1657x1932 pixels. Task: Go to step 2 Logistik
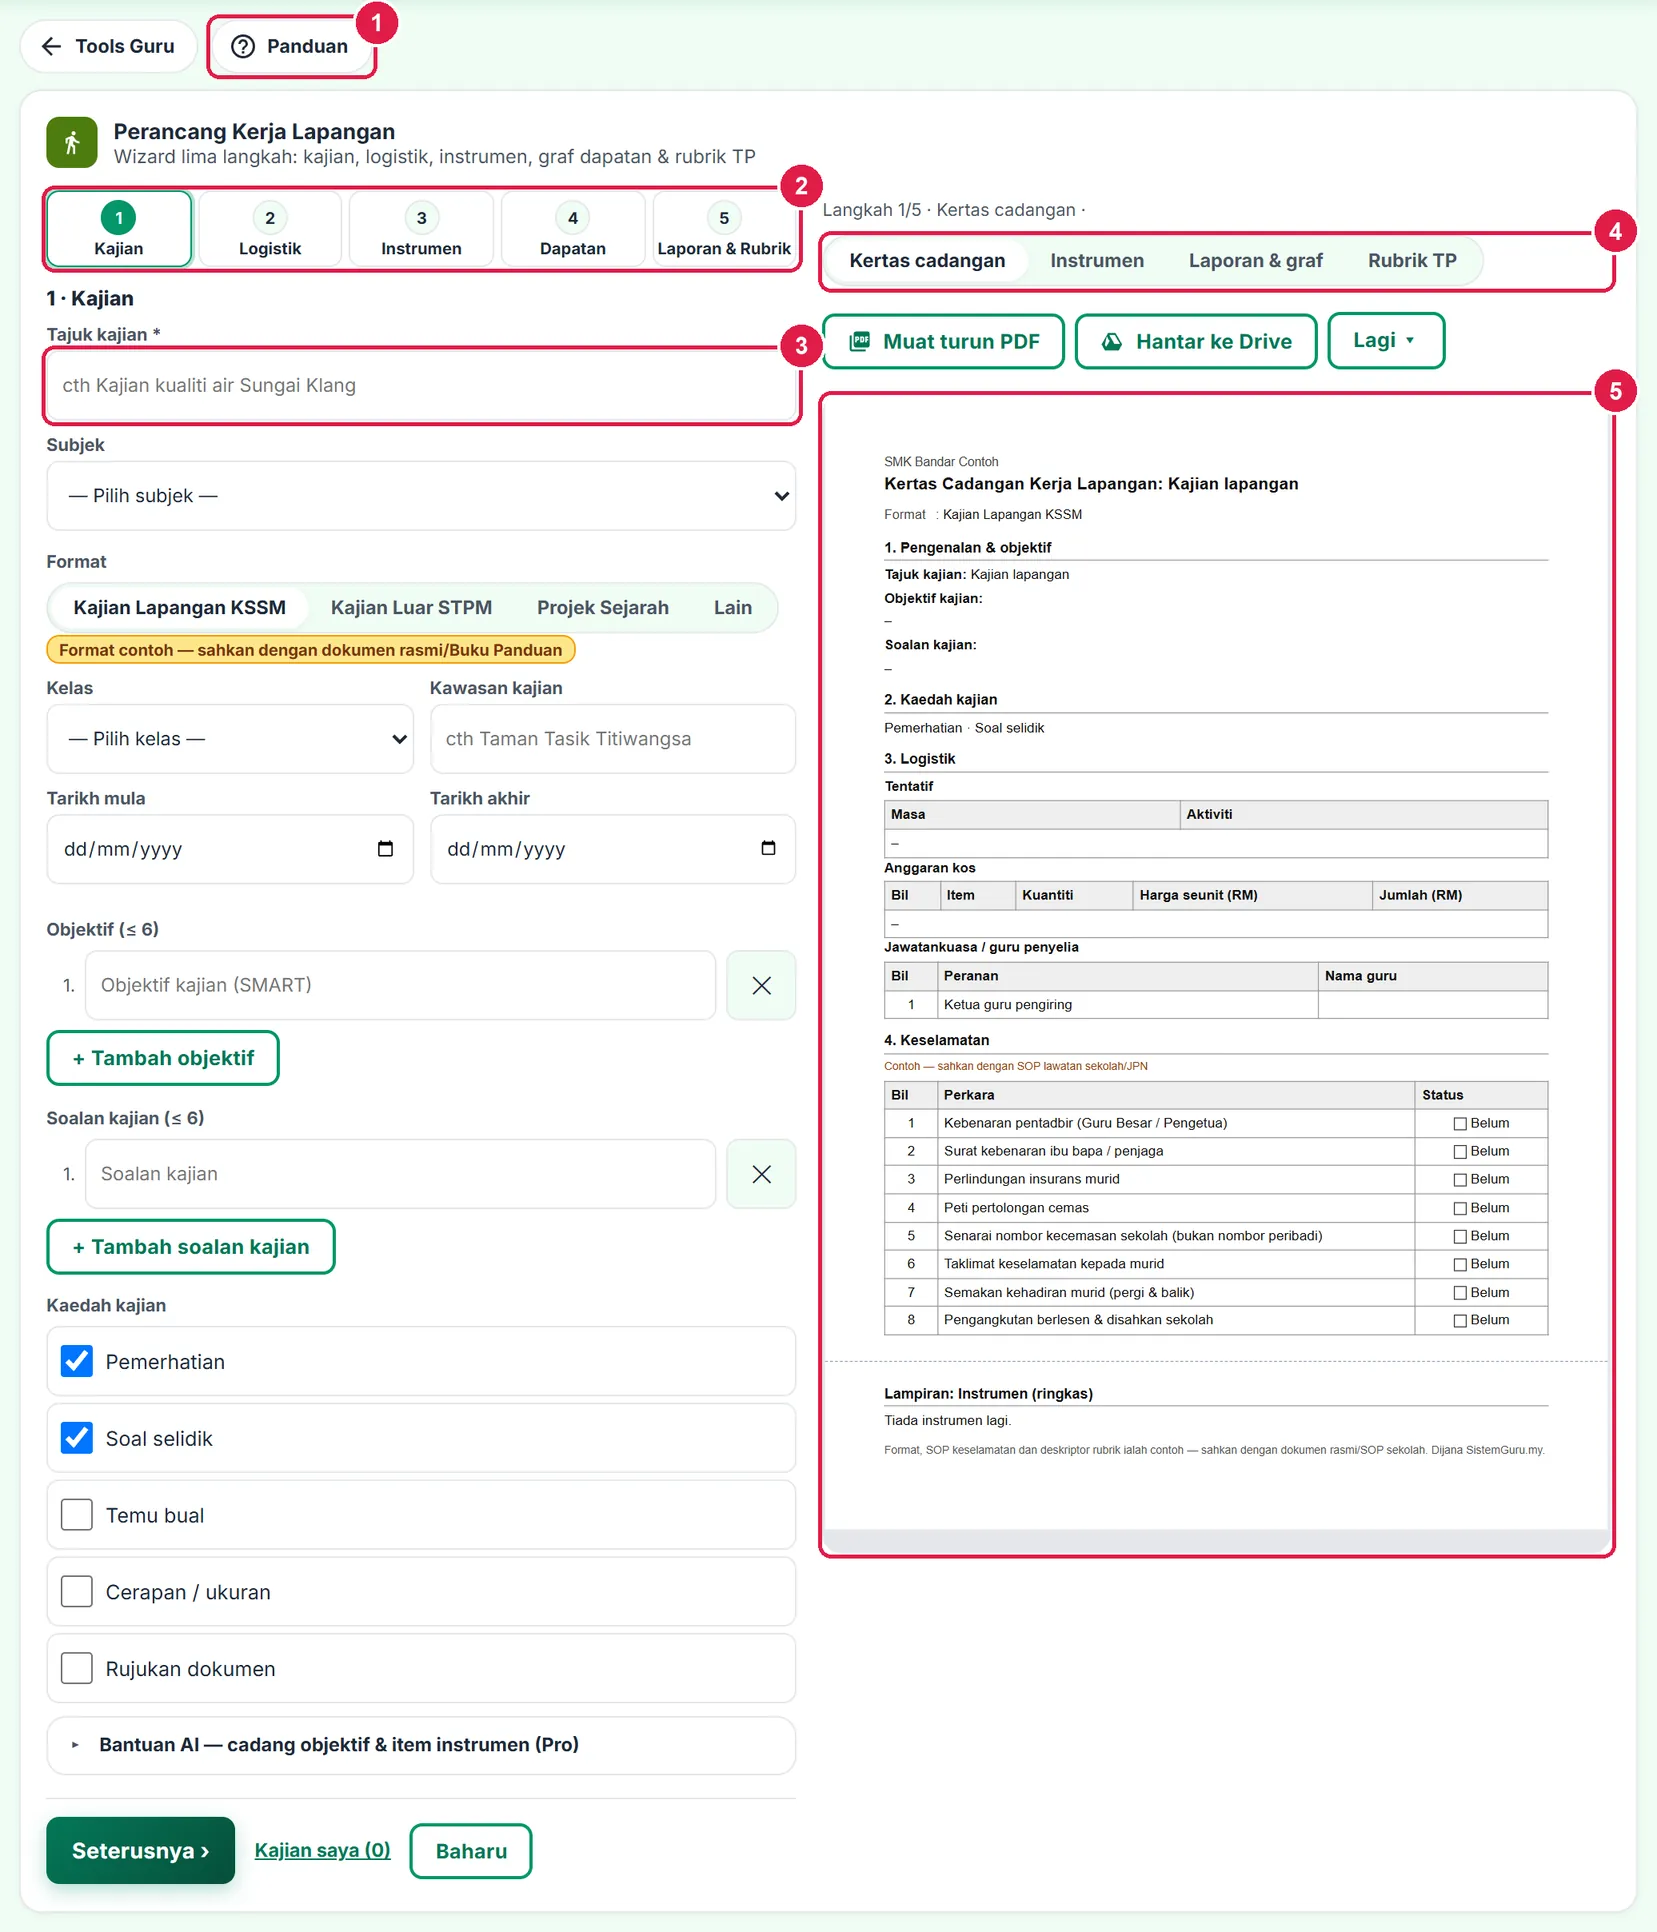(x=270, y=230)
